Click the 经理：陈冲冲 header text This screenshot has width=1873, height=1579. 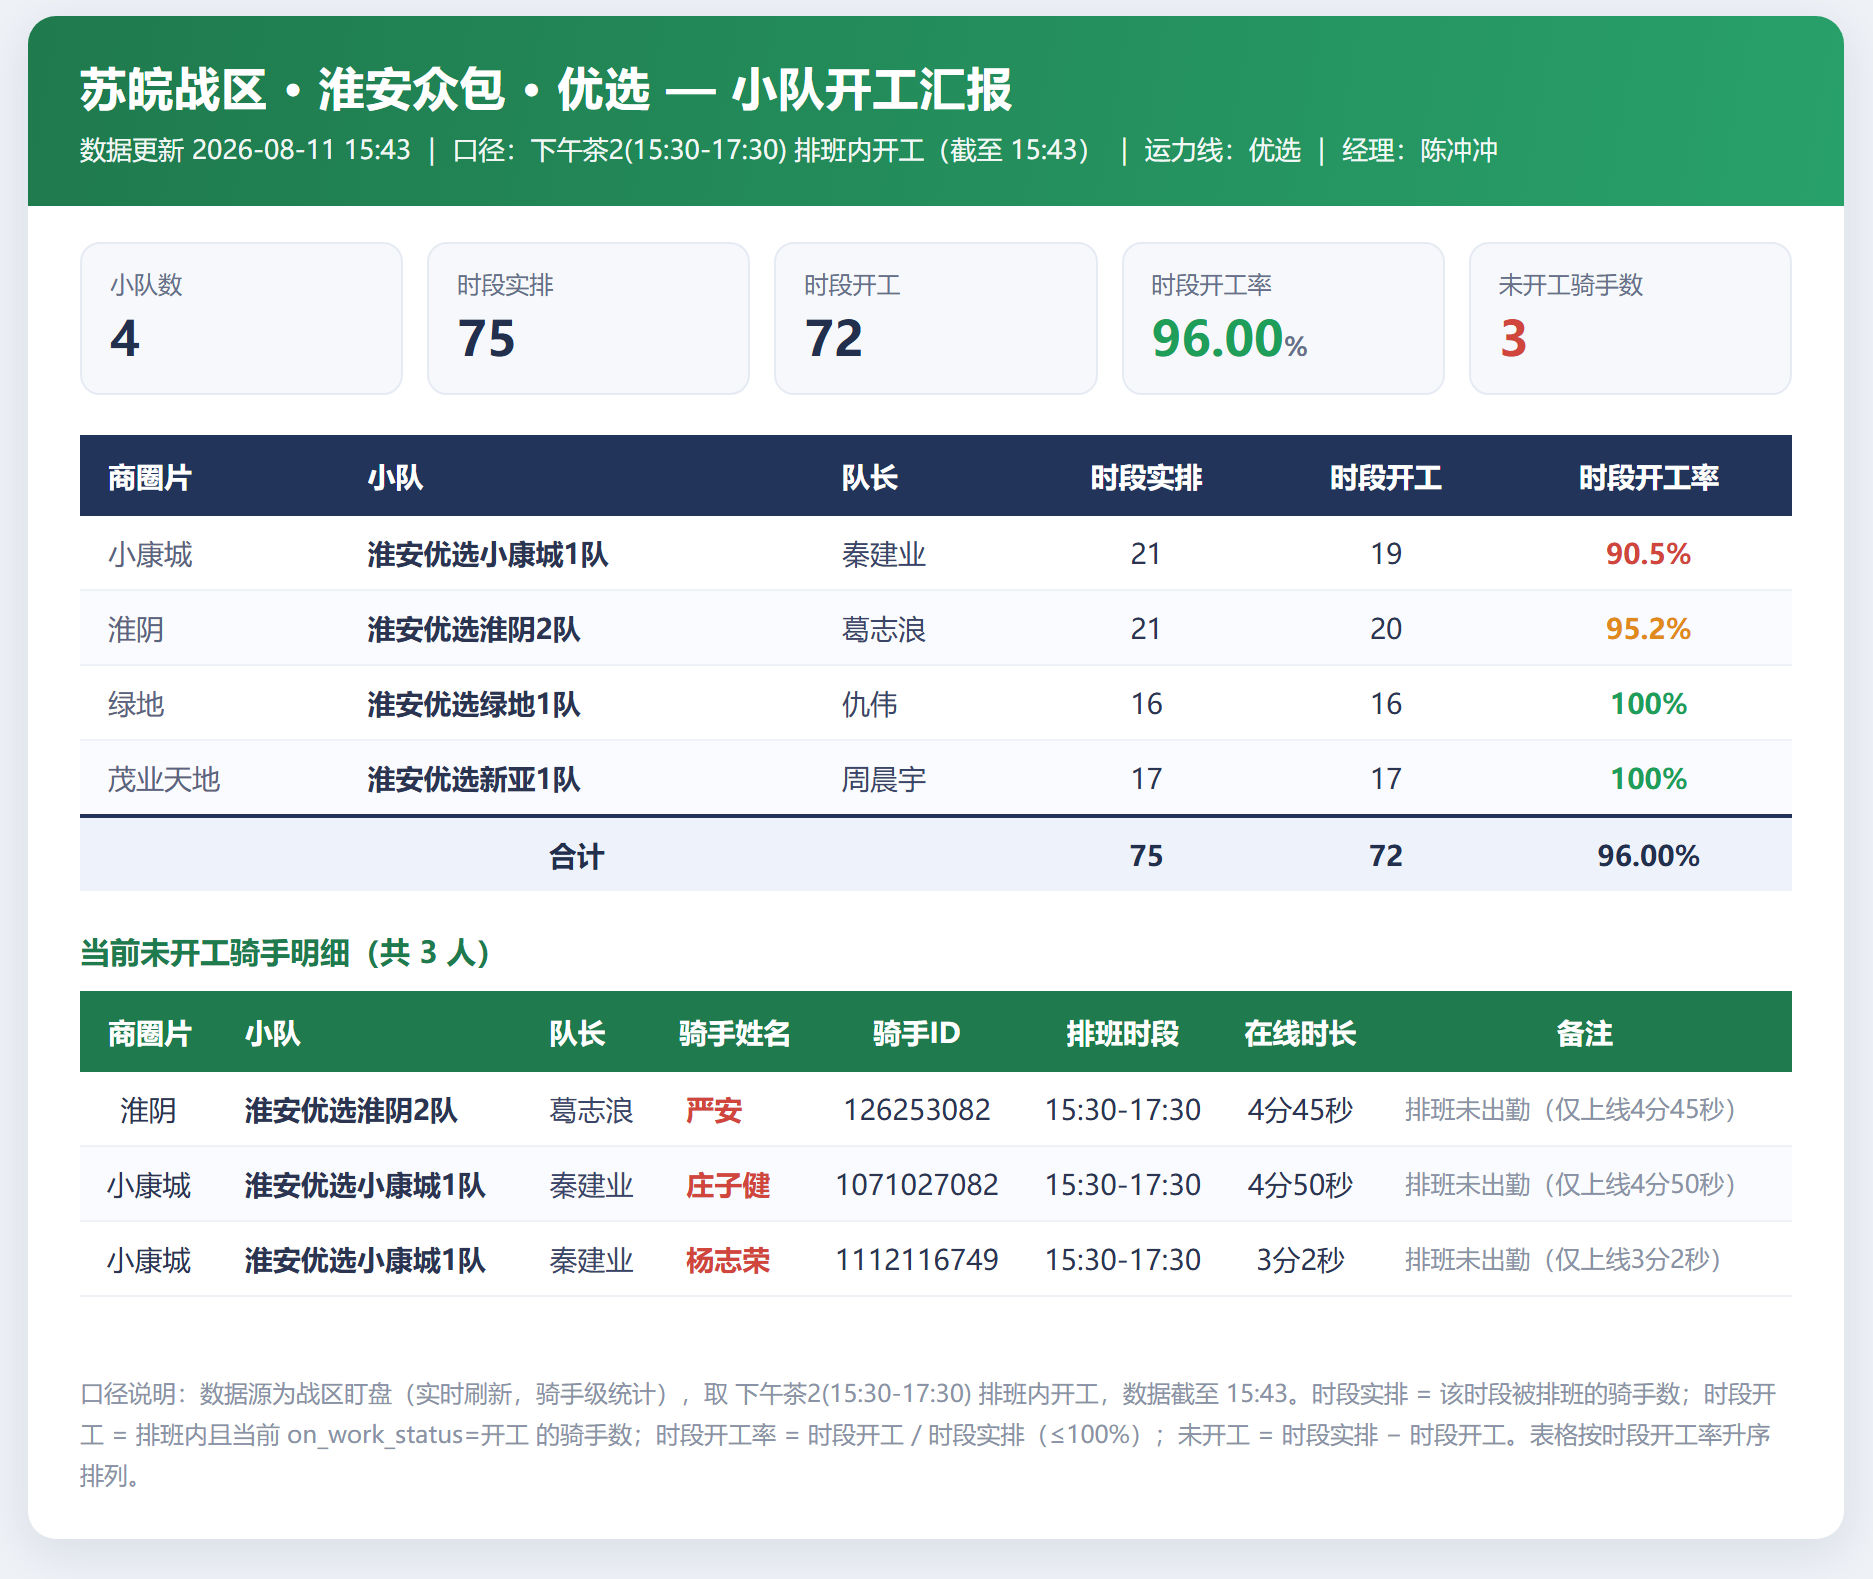click(1419, 150)
